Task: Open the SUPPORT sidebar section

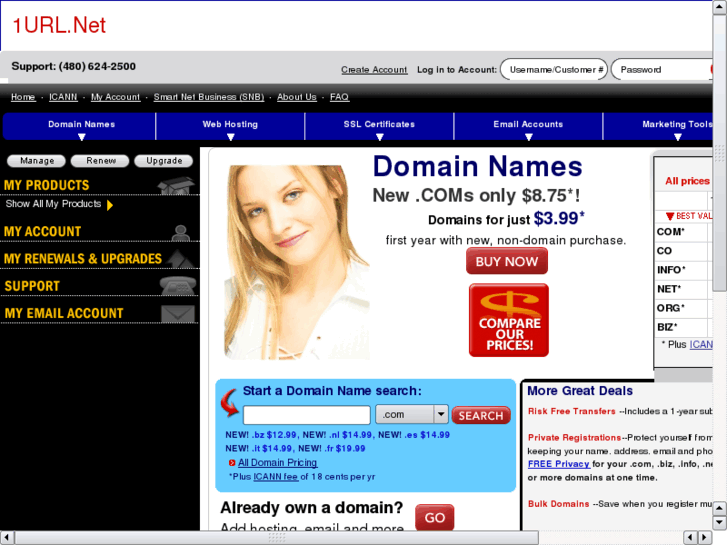Action: (32, 286)
